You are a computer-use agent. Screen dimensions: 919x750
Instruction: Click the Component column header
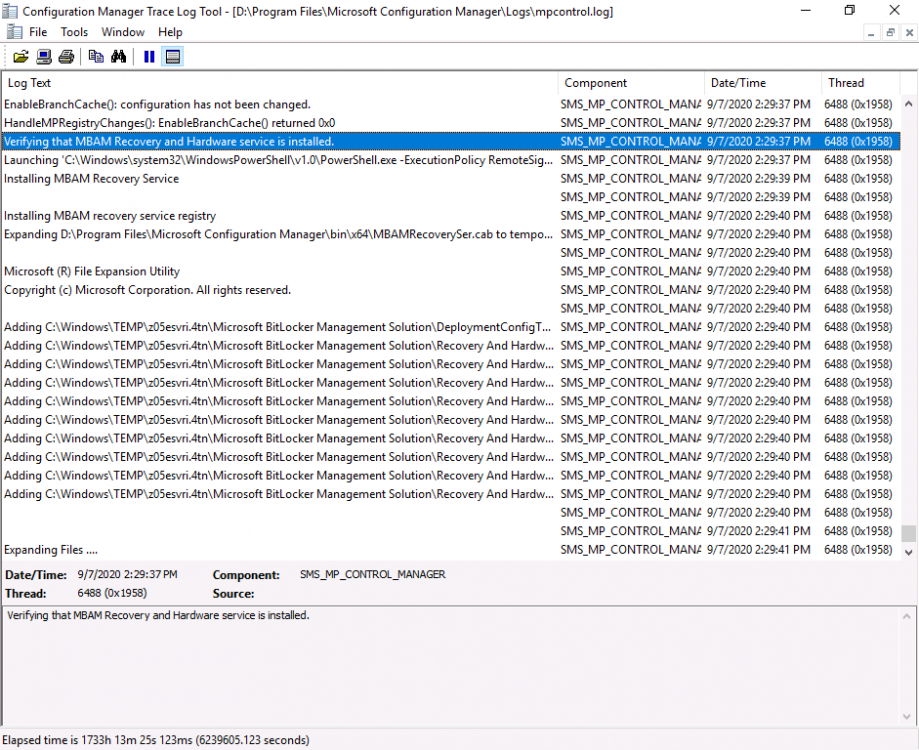pyautogui.click(x=631, y=83)
